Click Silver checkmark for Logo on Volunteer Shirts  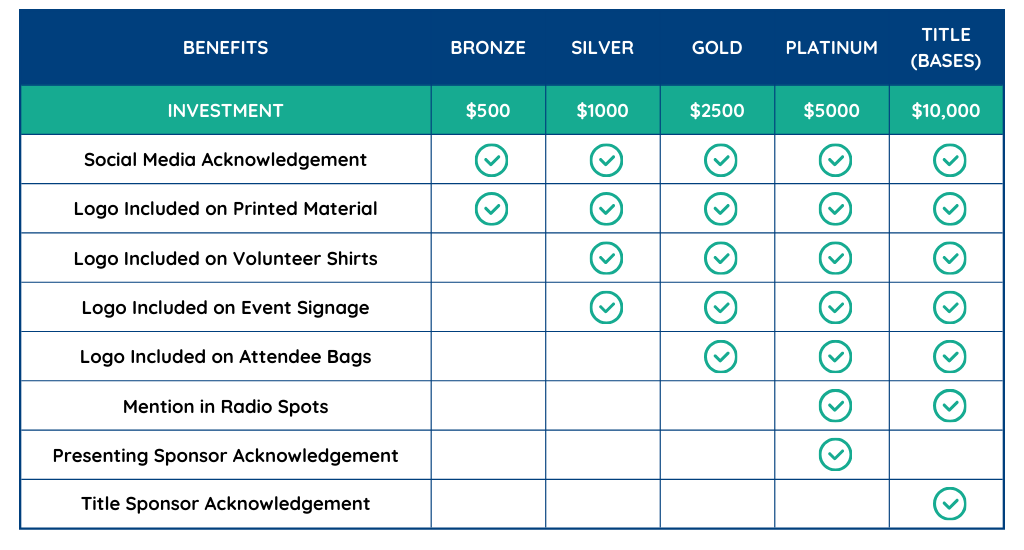pos(606,258)
